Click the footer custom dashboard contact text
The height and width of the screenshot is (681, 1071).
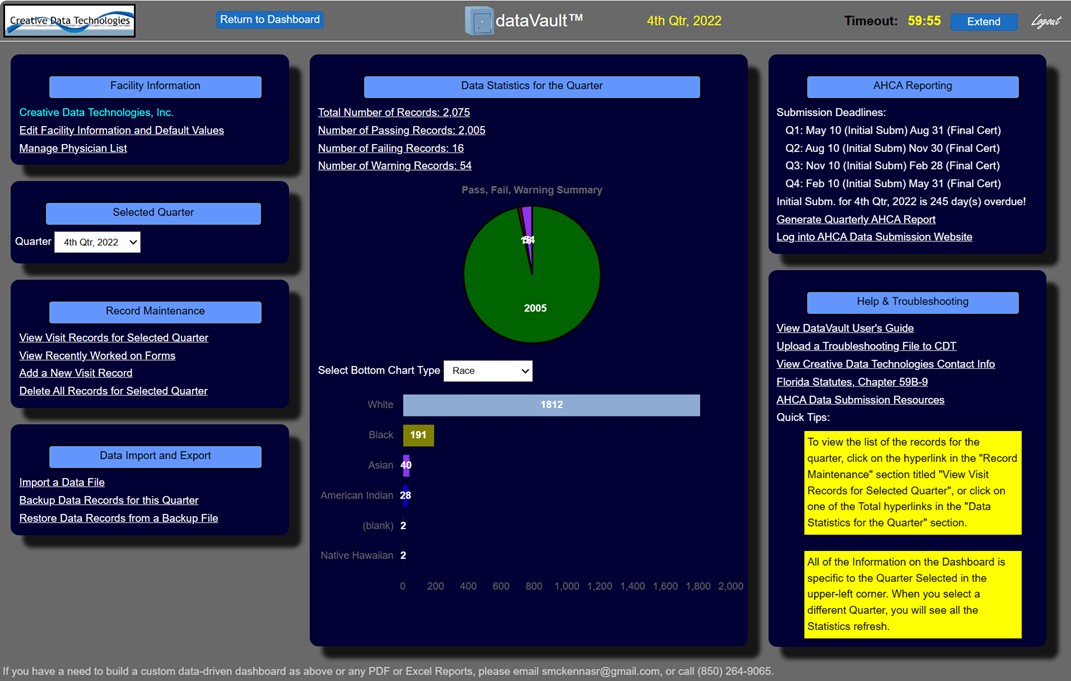388,671
